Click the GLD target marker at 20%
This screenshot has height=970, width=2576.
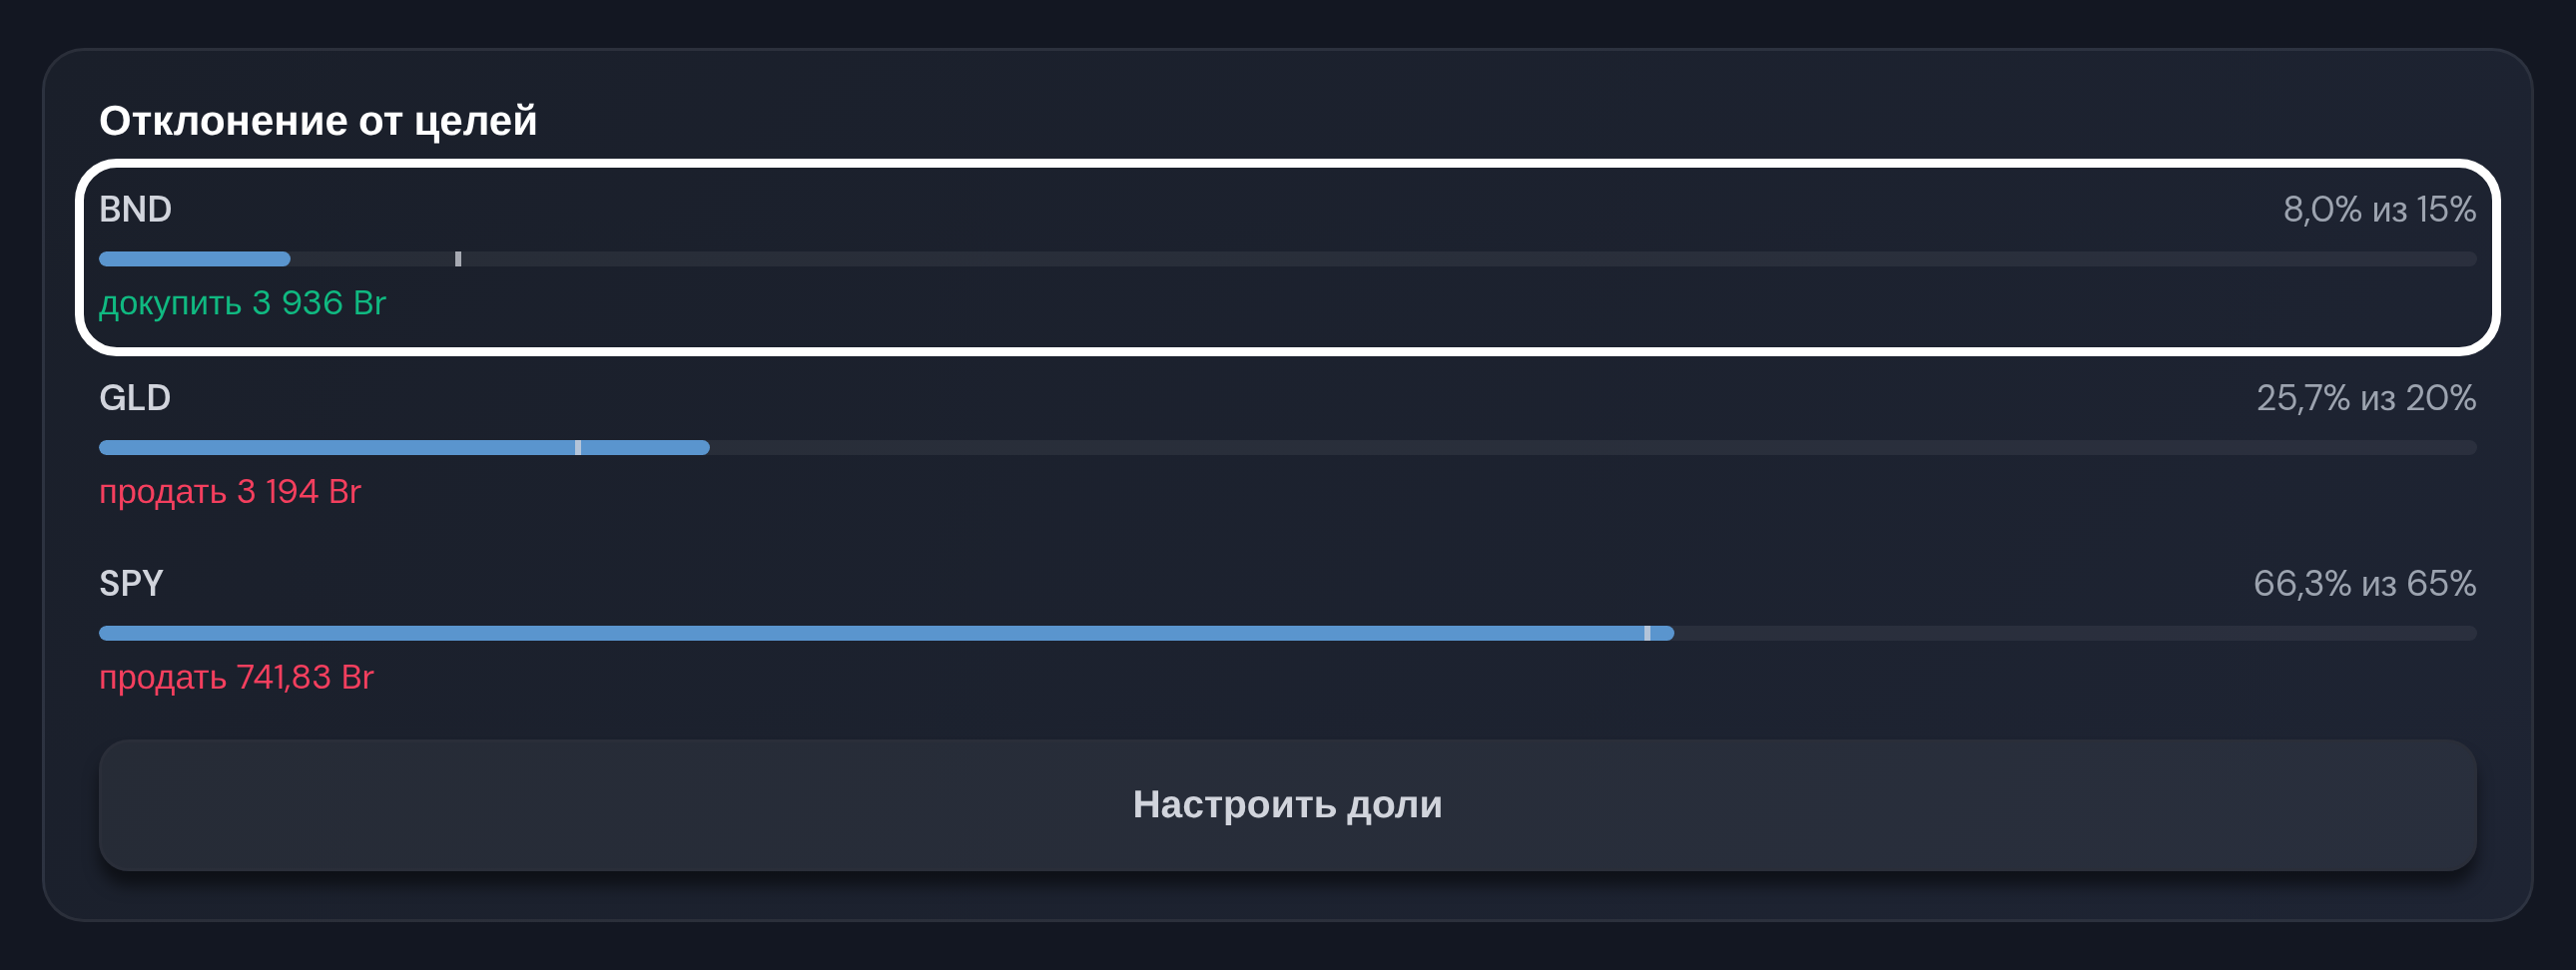(x=578, y=448)
